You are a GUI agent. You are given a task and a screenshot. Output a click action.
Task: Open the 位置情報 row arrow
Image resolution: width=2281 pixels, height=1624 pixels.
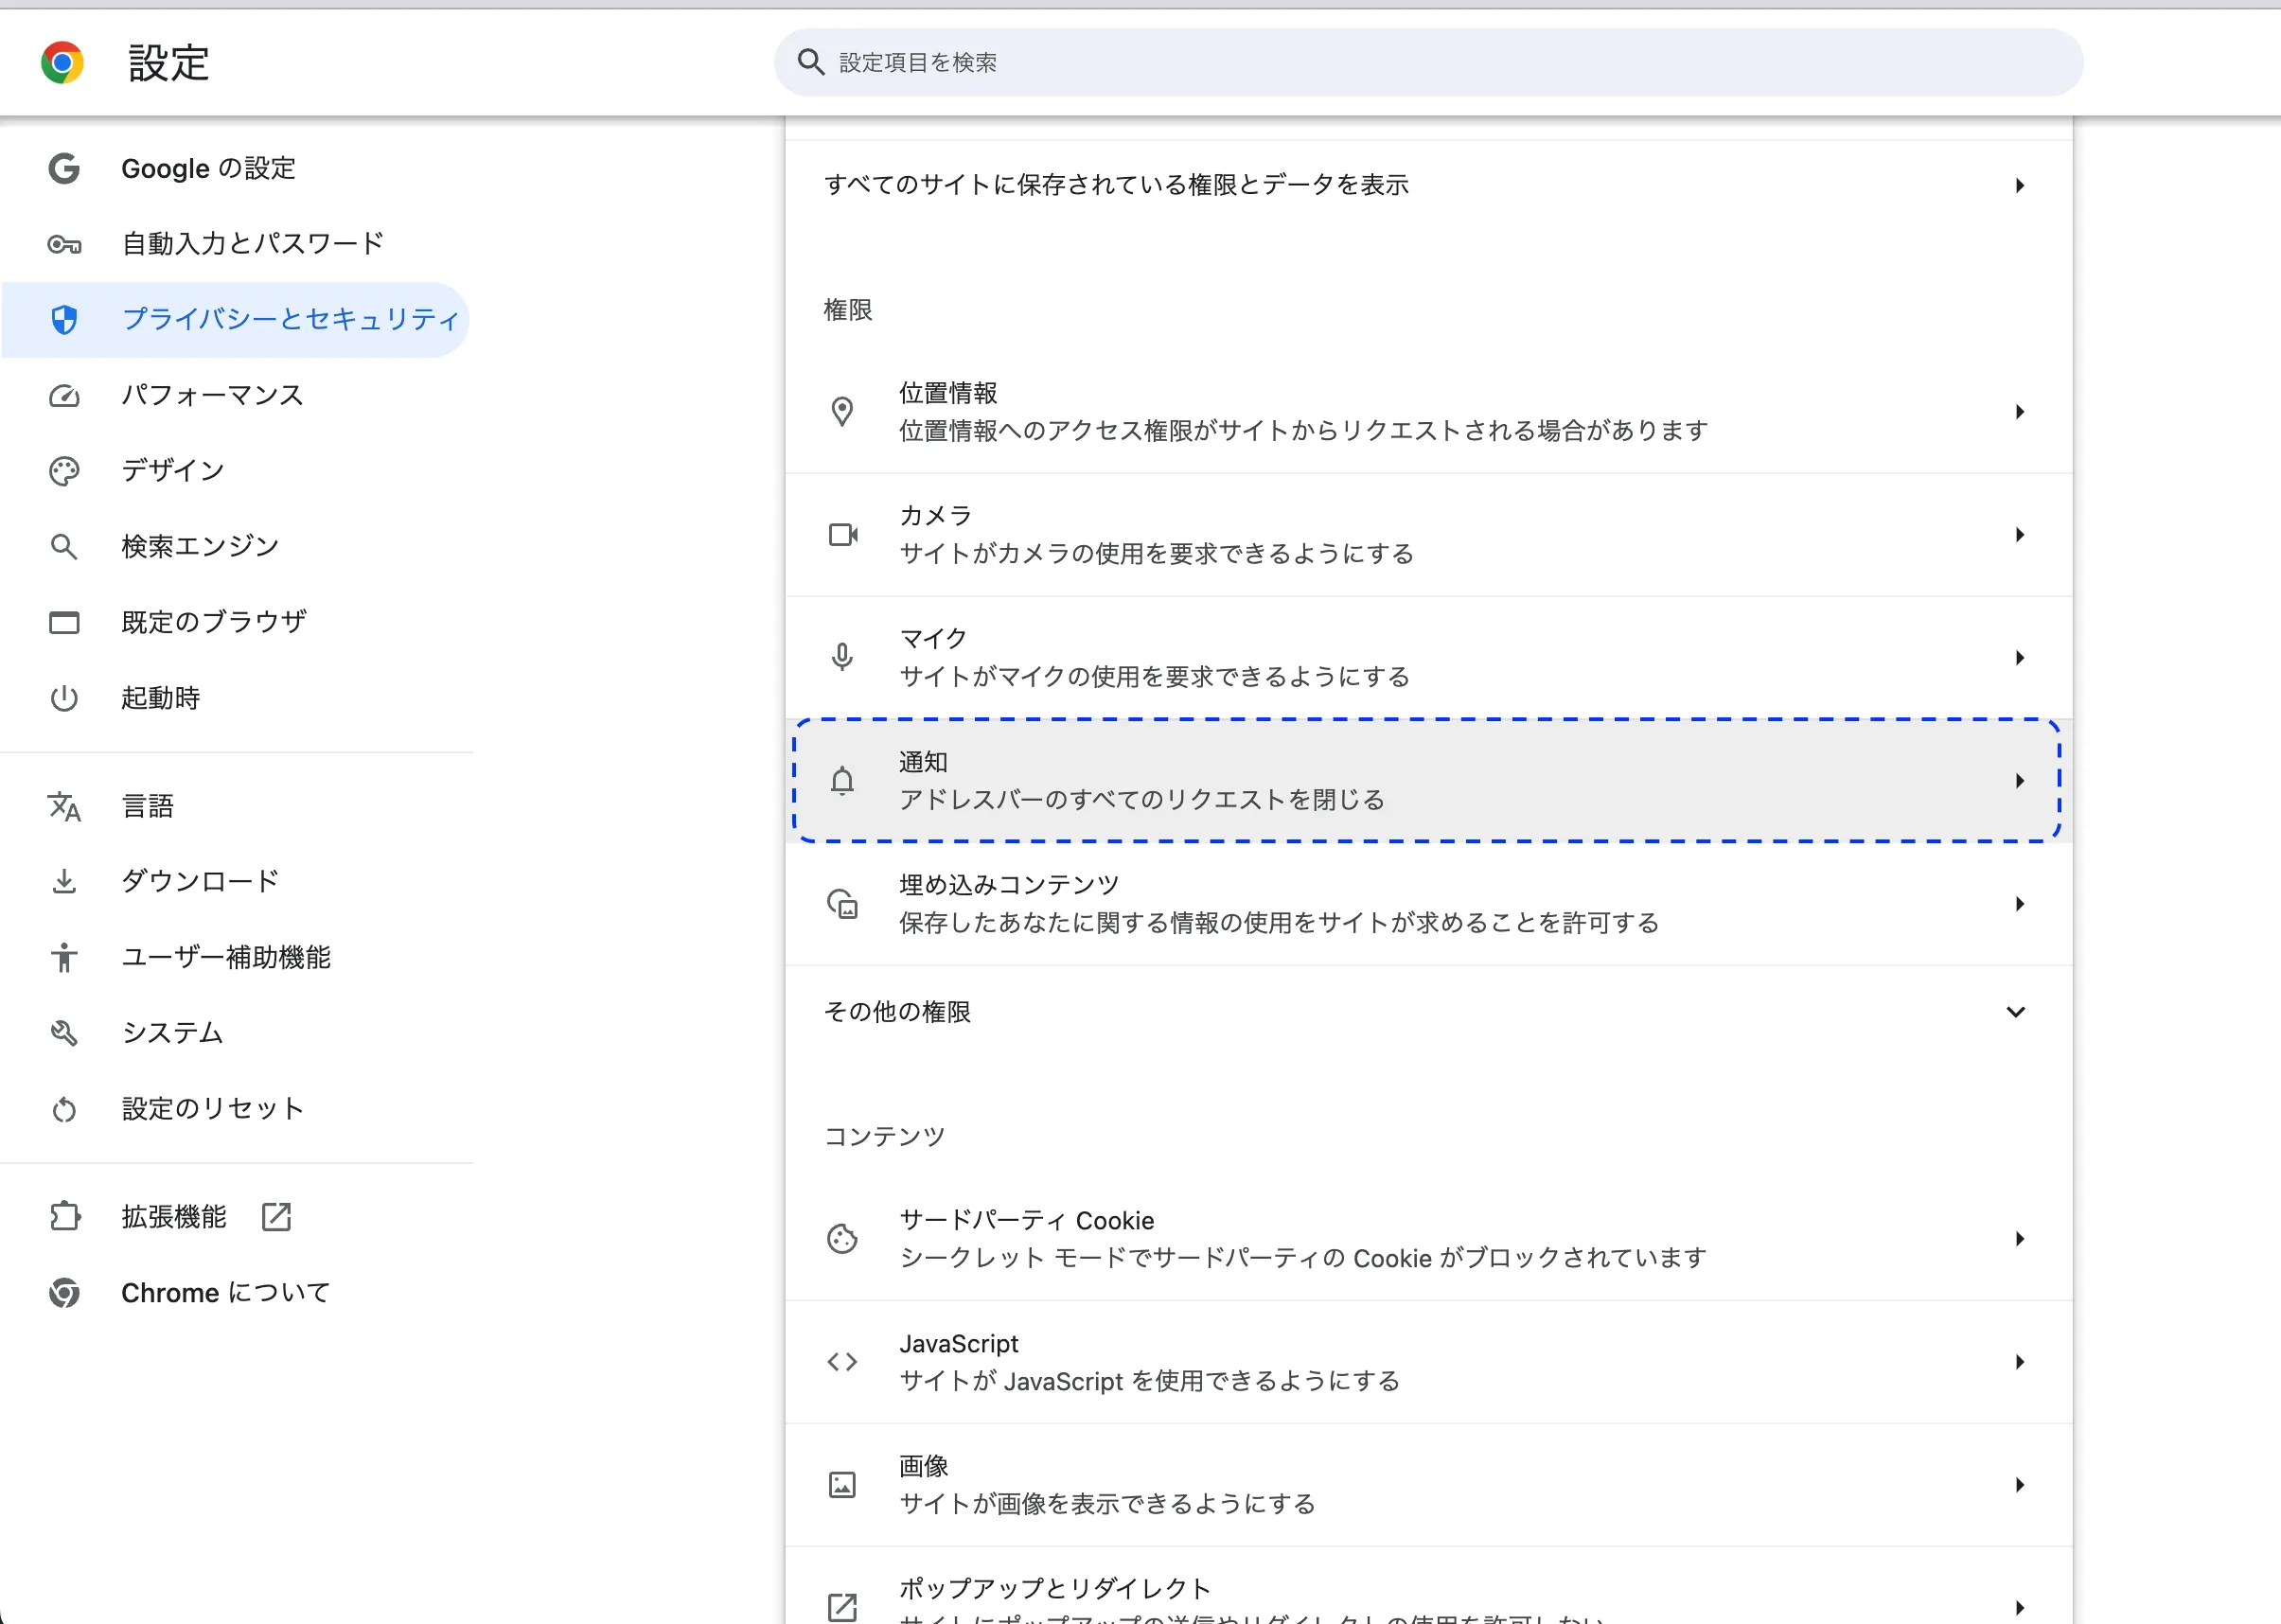click(2020, 411)
